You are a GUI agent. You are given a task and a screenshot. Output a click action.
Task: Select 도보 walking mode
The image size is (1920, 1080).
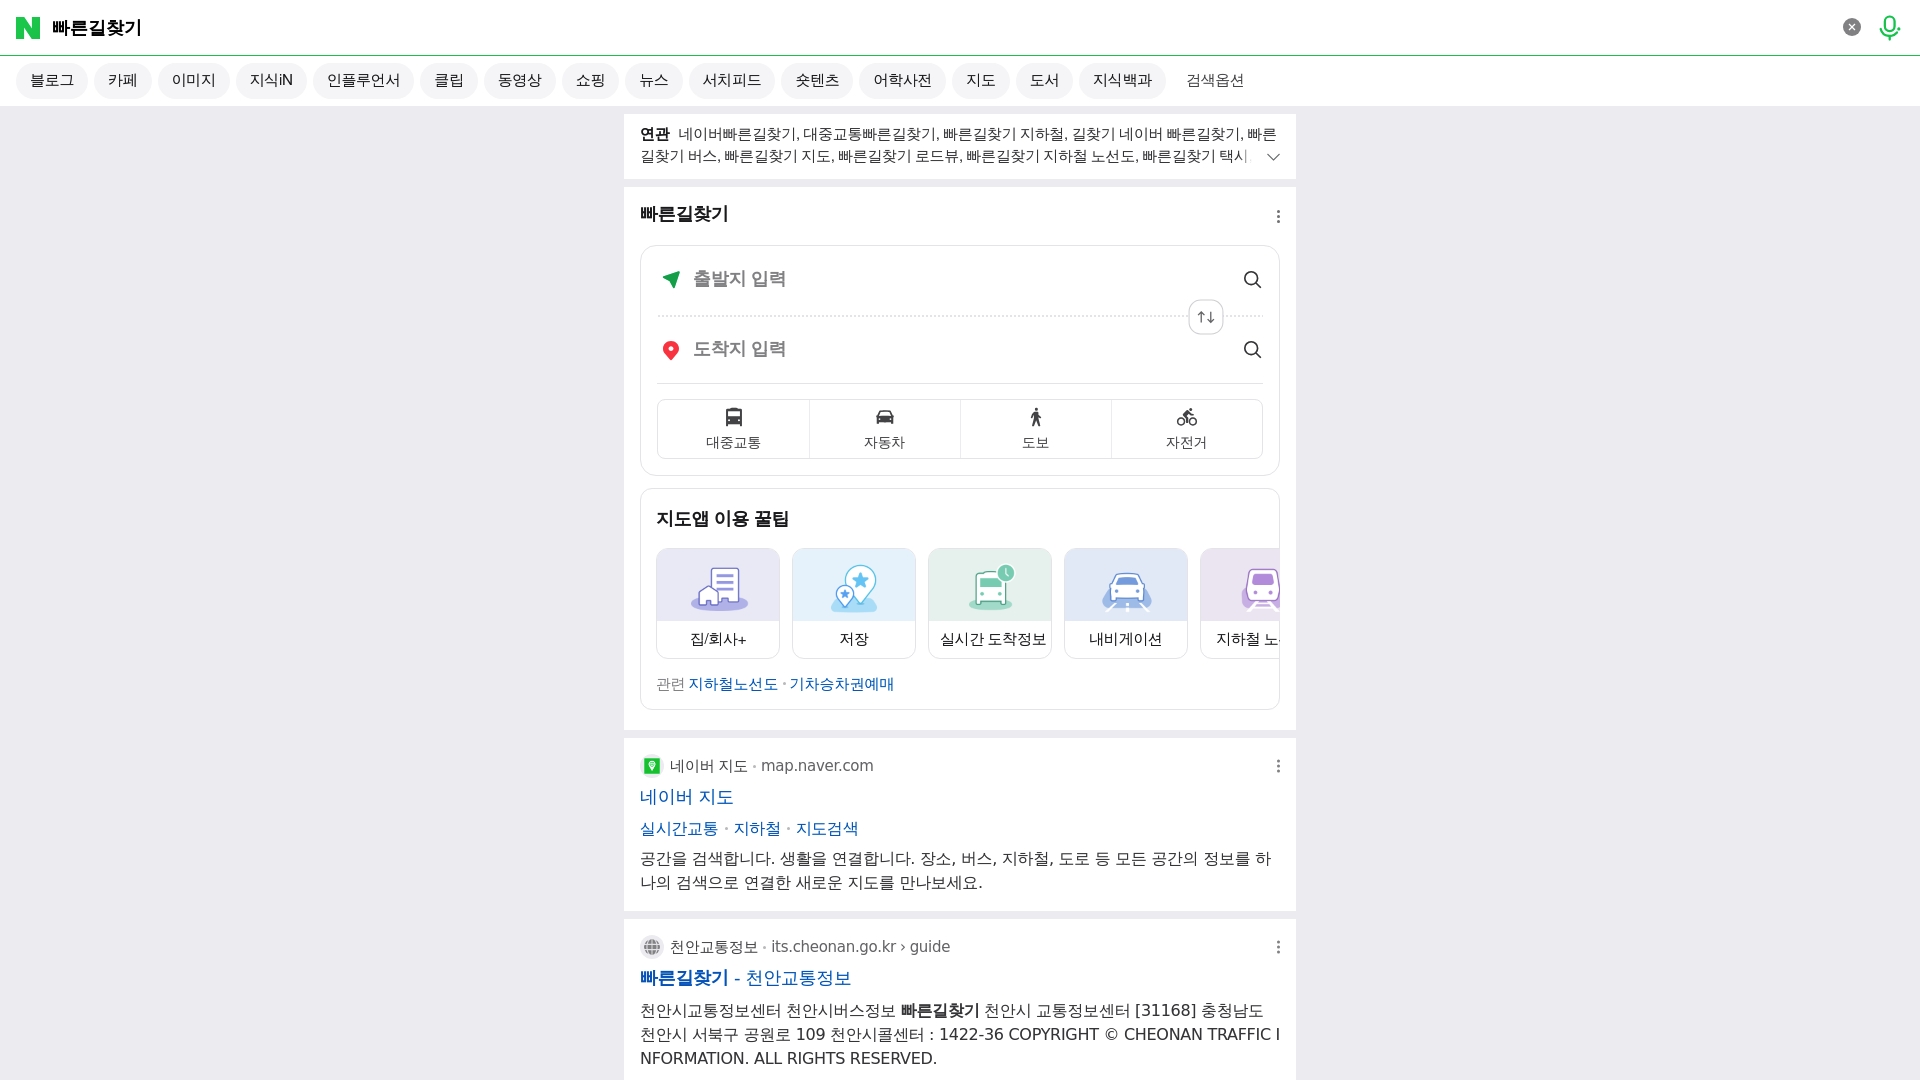click(x=1036, y=429)
